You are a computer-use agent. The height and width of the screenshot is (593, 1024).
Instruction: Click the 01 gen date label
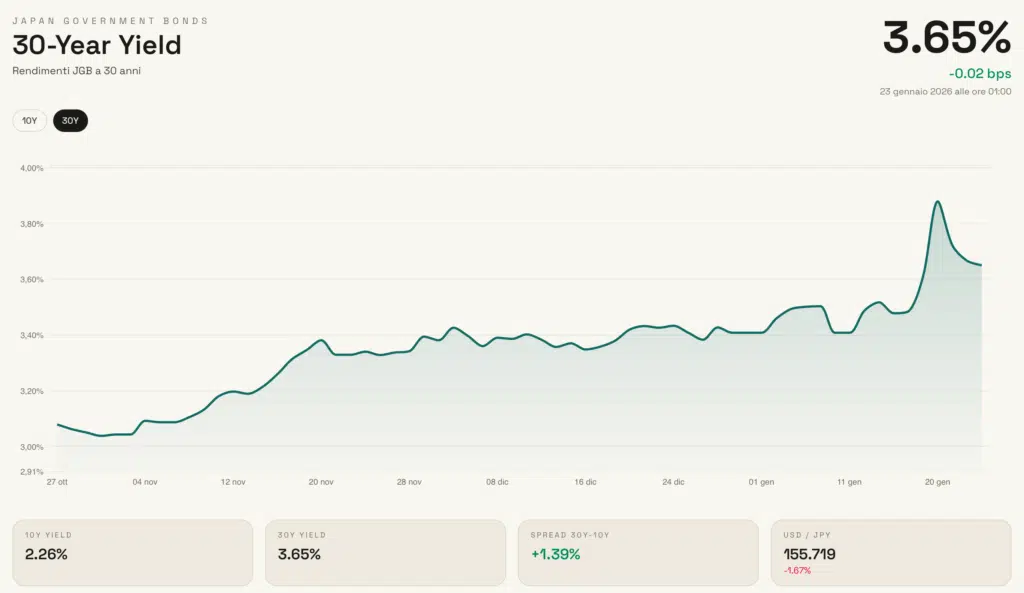(761, 482)
